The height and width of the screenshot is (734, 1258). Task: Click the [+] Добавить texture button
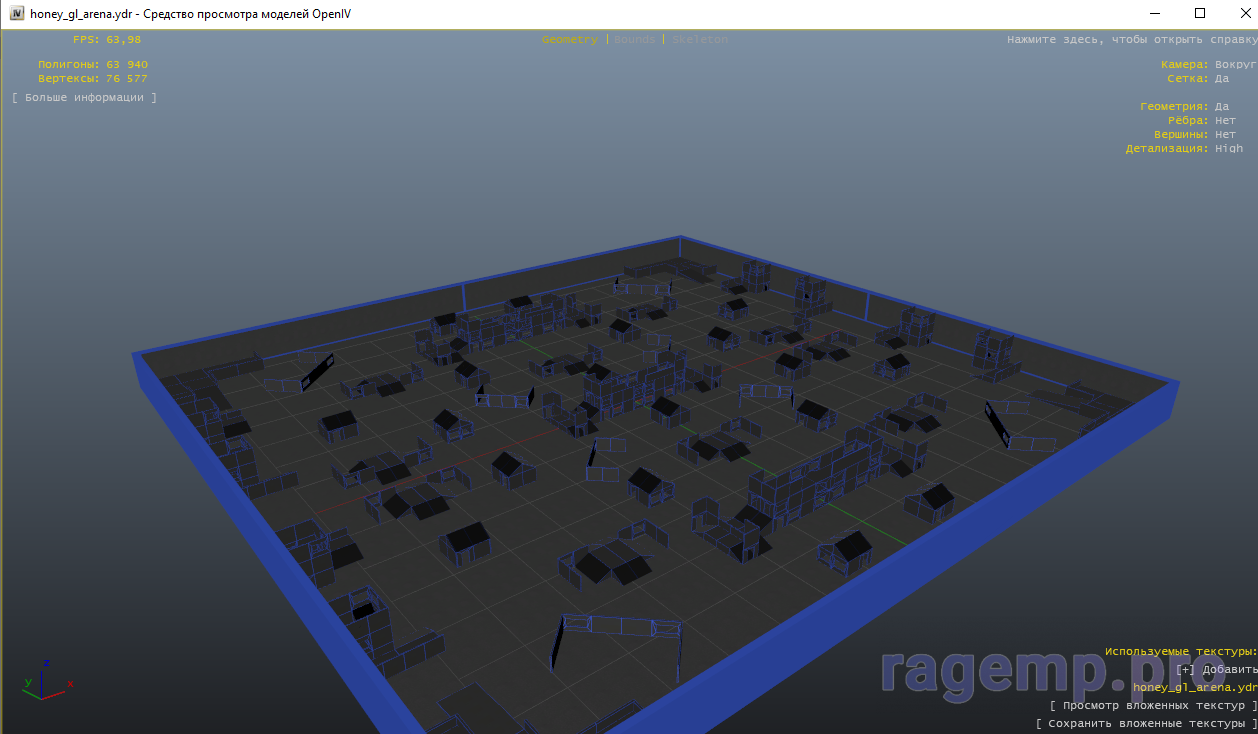pyautogui.click(x=1216, y=670)
